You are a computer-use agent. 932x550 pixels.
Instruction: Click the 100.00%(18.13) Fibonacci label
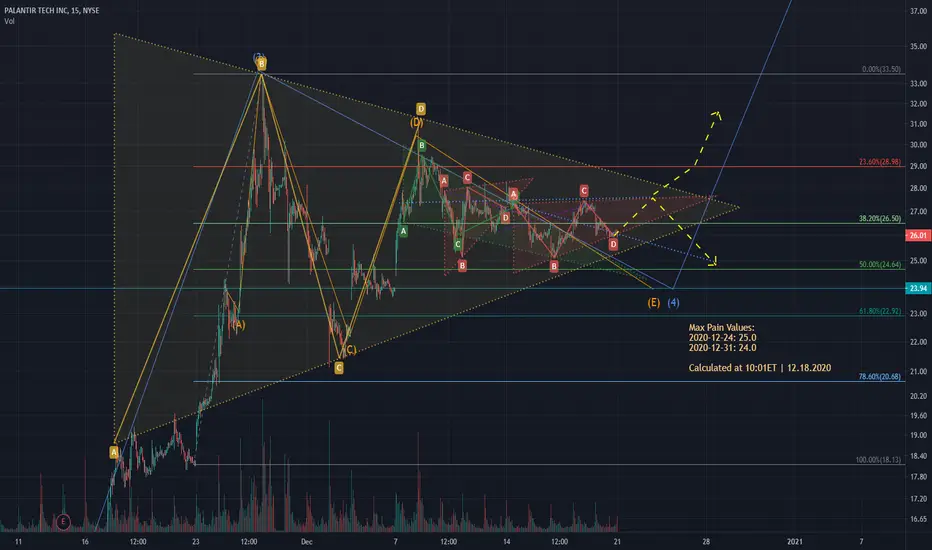[878, 460]
